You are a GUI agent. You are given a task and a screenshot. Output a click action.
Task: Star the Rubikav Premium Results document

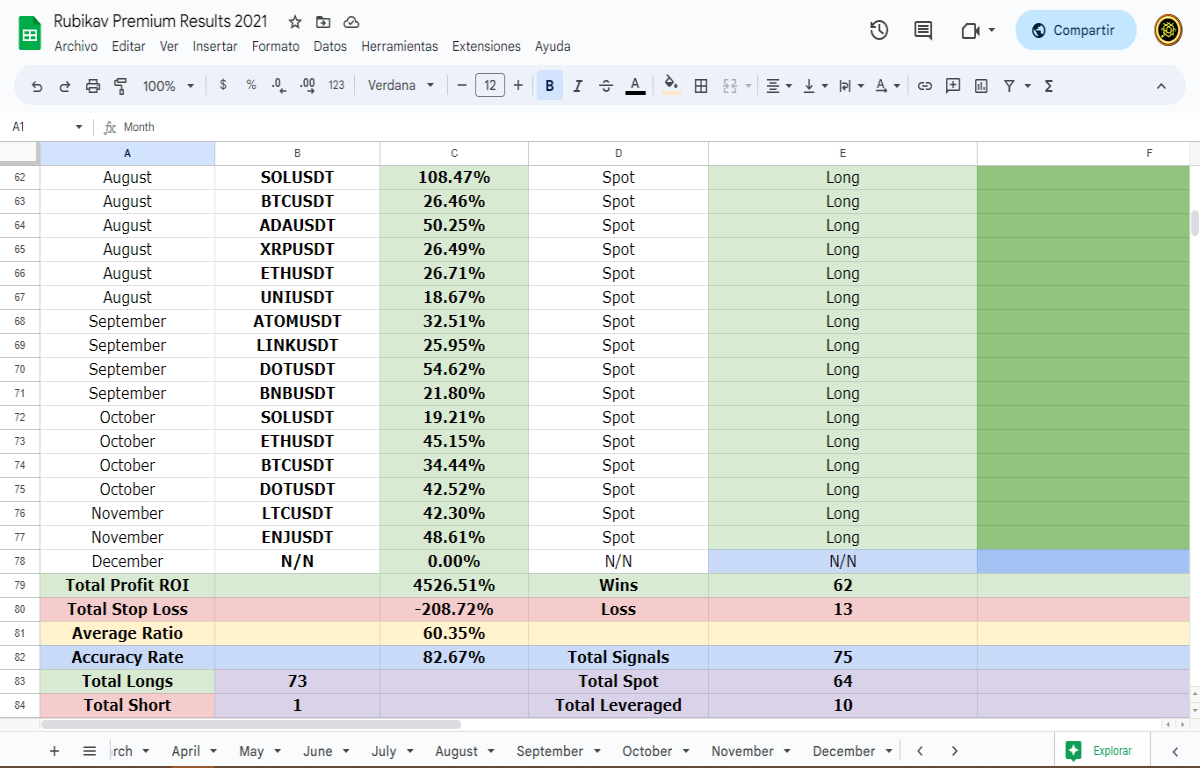click(295, 22)
